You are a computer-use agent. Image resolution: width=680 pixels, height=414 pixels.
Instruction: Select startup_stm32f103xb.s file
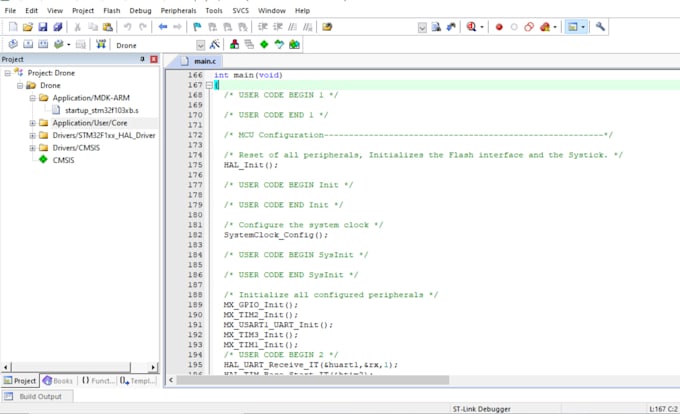pos(101,111)
